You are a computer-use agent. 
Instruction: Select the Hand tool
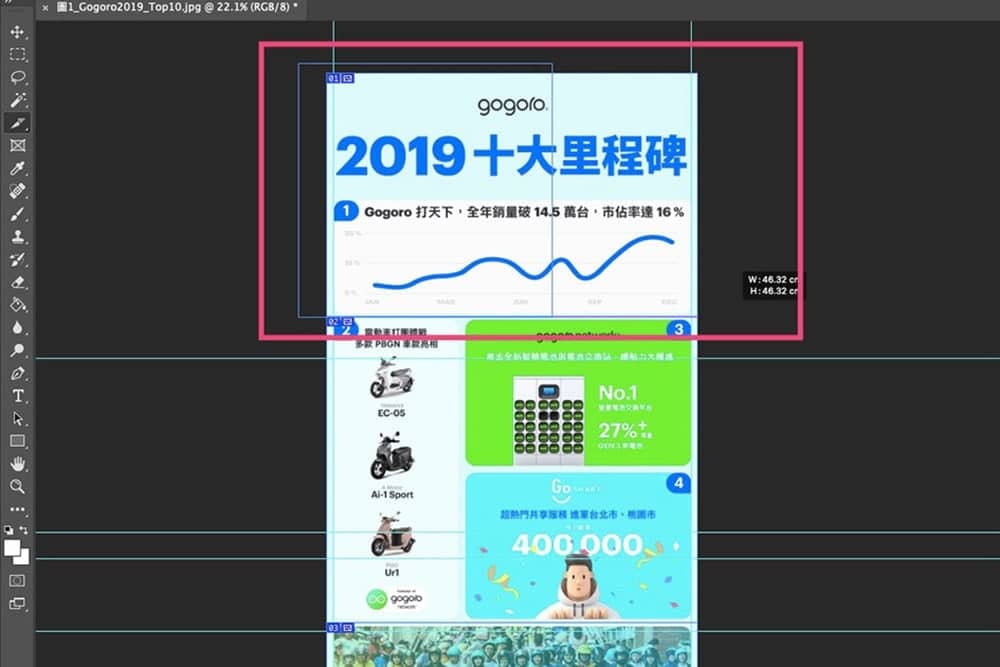tap(17, 464)
